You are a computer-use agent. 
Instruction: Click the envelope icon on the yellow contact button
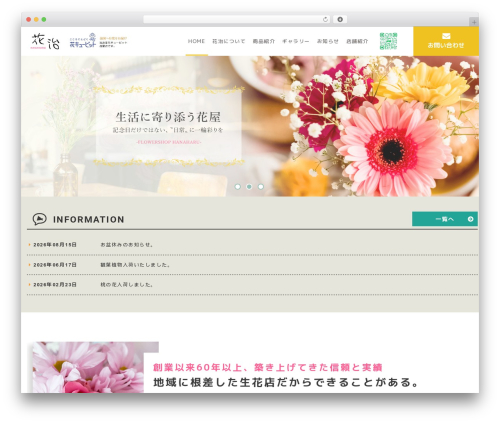[446, 36]
